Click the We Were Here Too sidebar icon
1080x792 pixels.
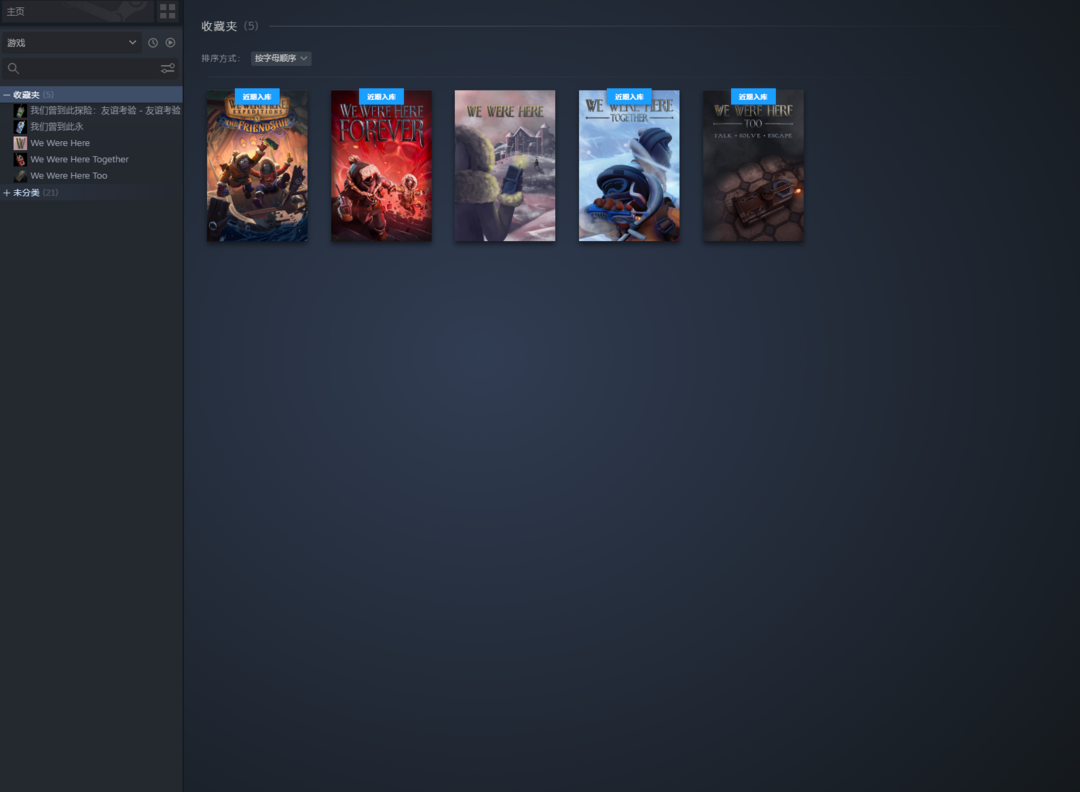point(20,176)
